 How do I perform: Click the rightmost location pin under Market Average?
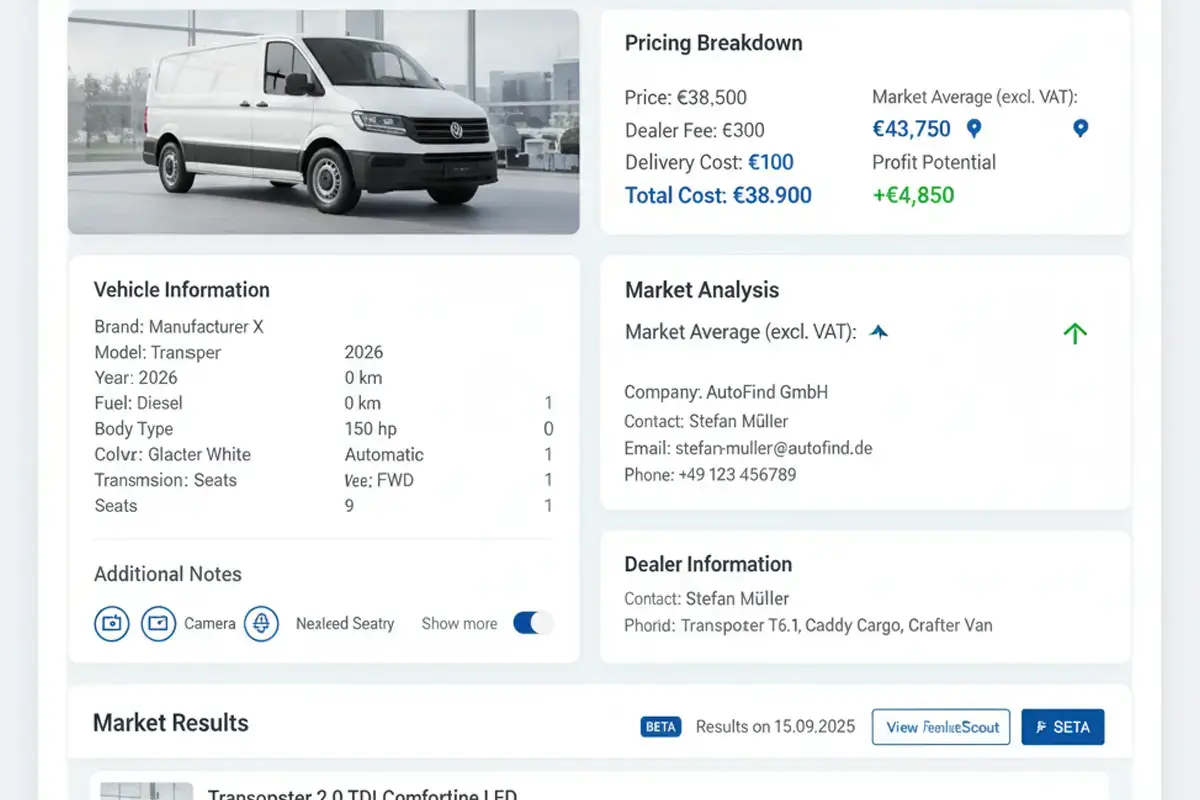(x=1079, y=129)
